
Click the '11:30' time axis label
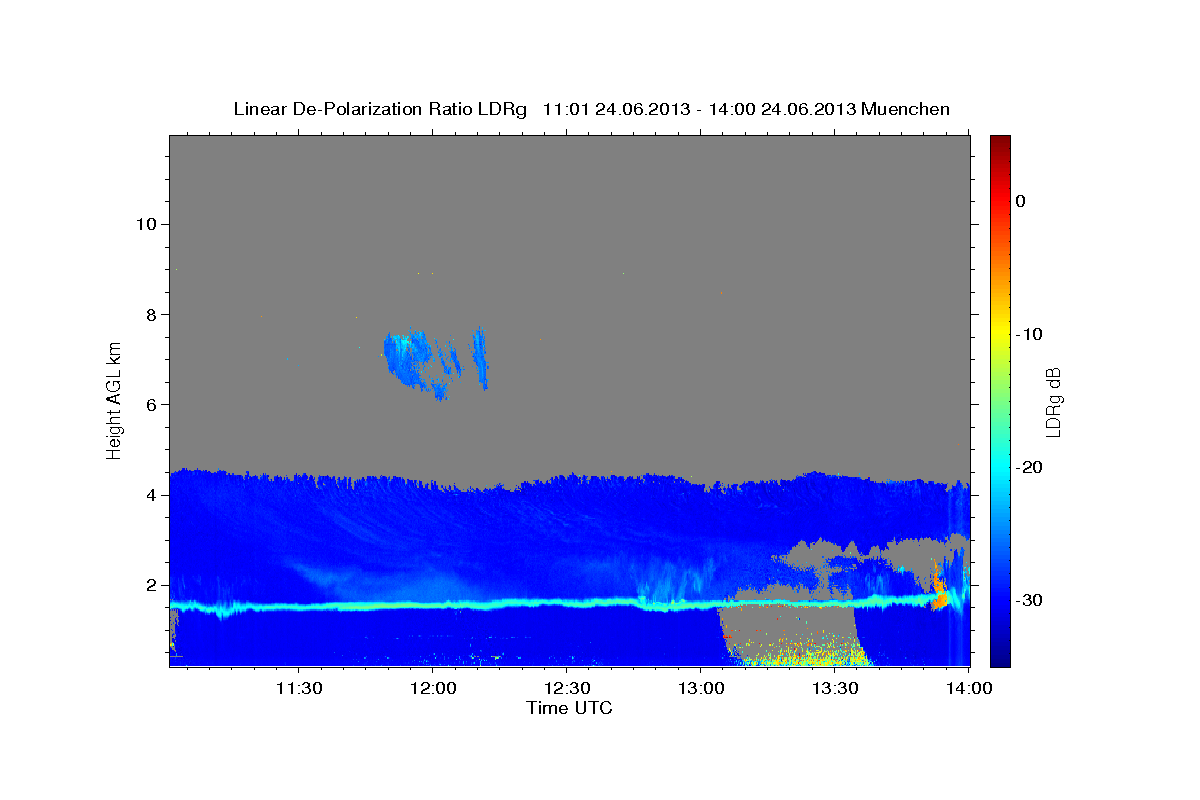pyautogui.click(x=298, y=689)
